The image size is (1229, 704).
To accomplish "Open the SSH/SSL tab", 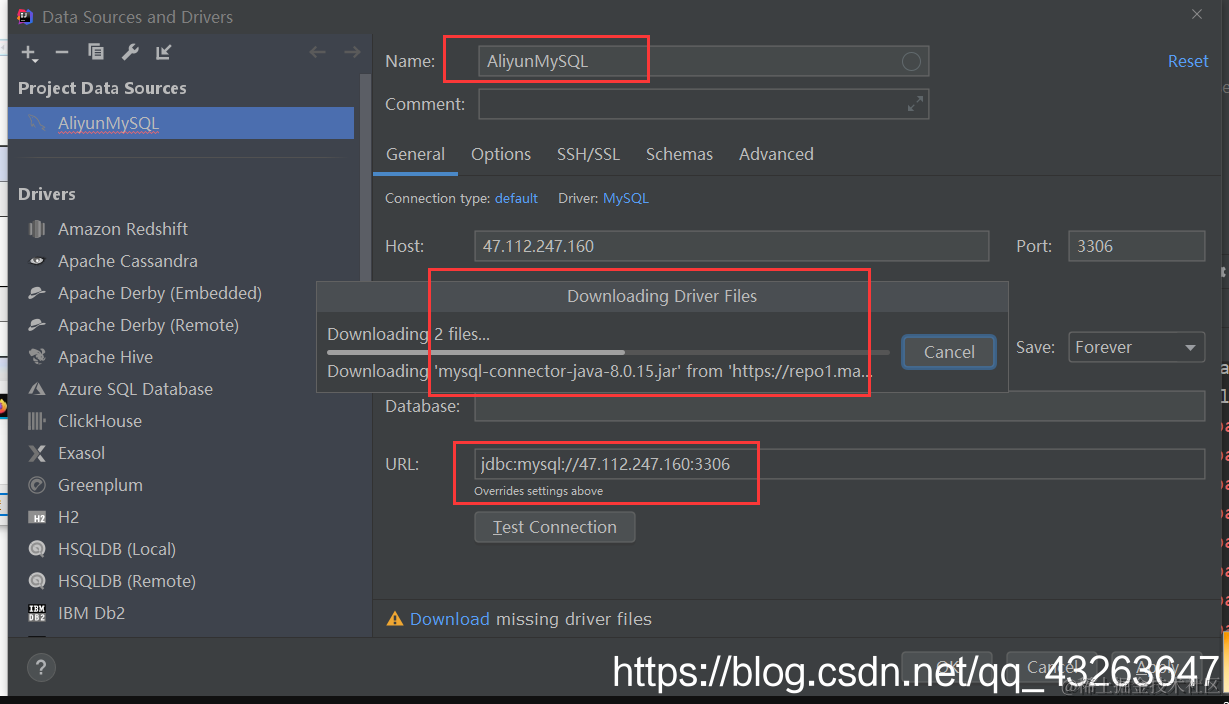I will pos(588,154).
